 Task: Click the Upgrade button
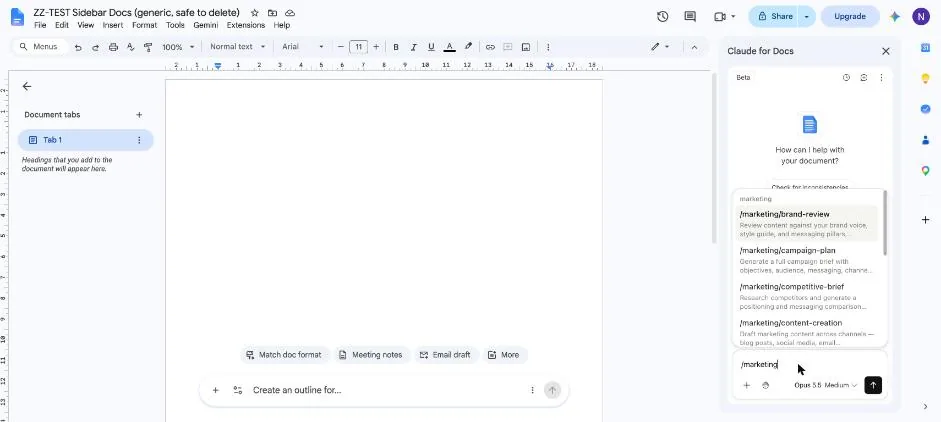coord(850,16)
